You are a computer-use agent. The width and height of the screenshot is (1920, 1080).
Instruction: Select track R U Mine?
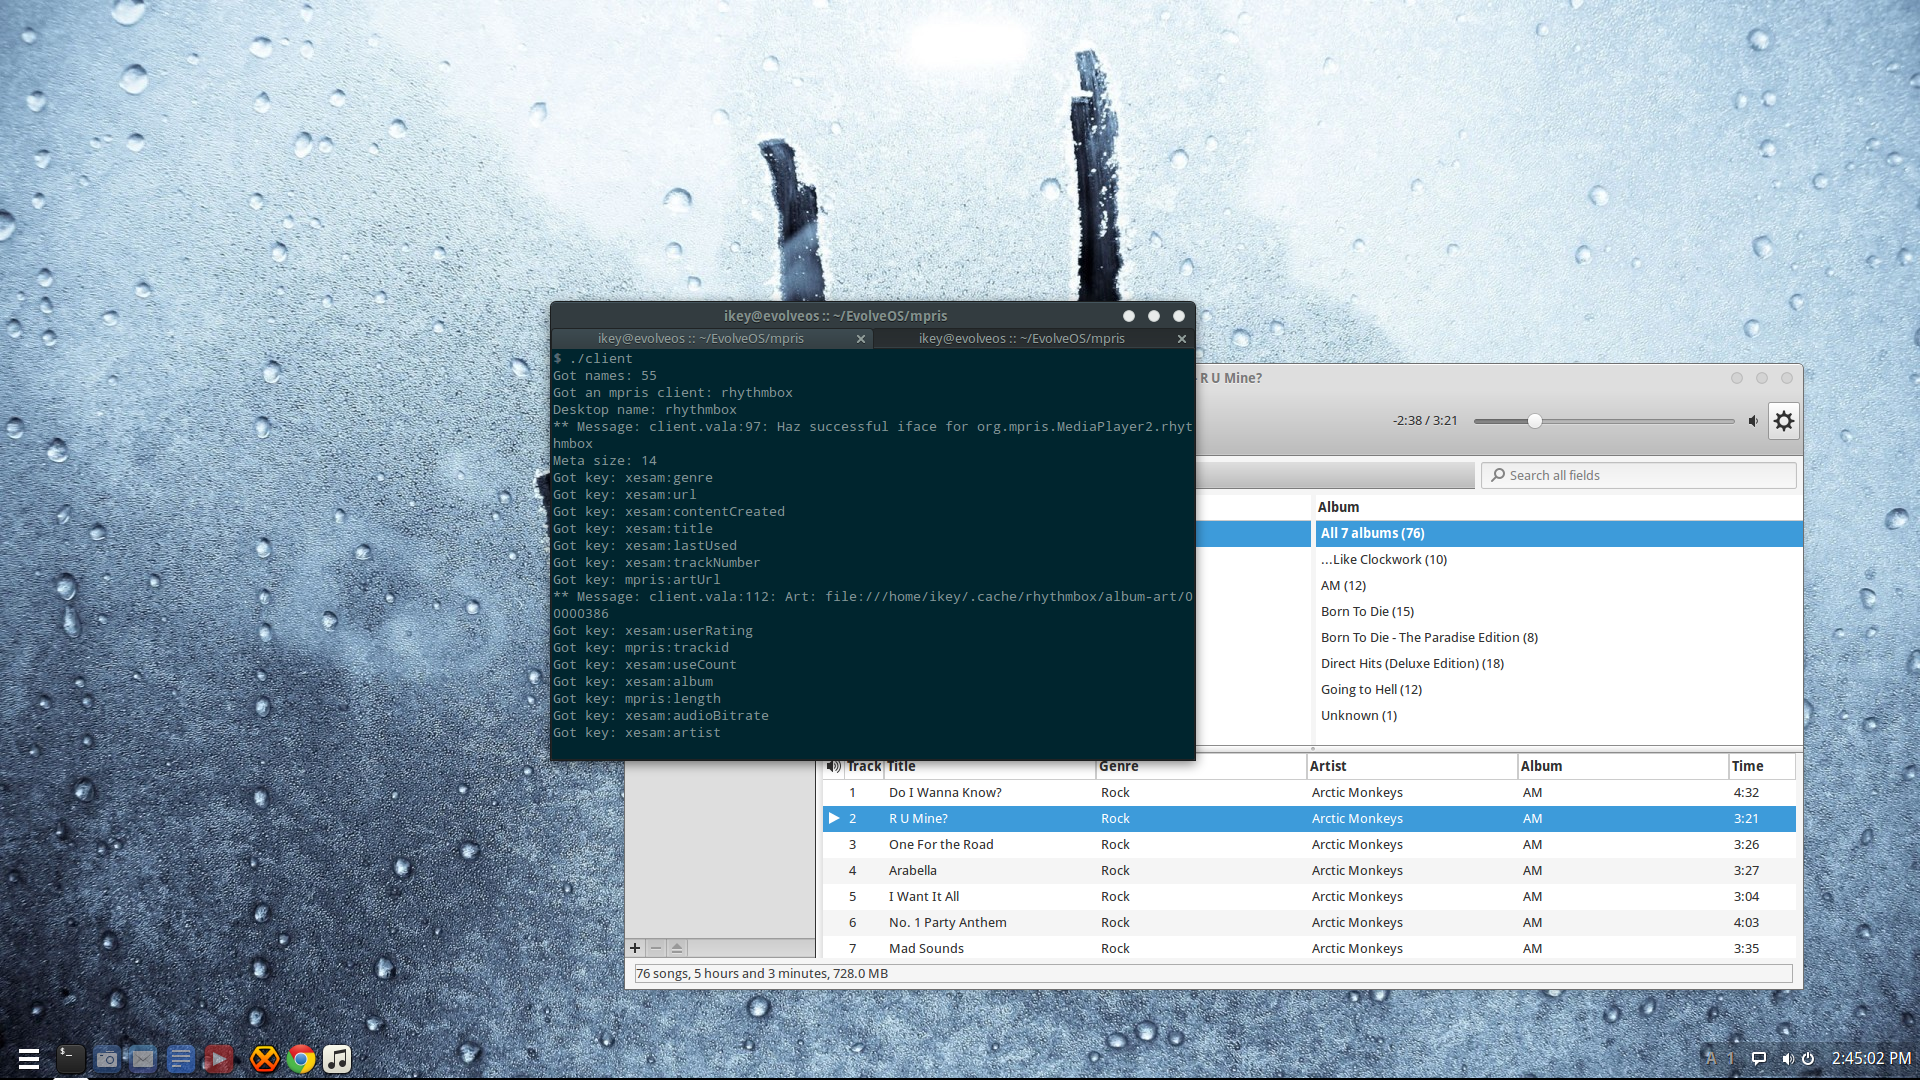pyautogui.click(x=1309, y=818)
